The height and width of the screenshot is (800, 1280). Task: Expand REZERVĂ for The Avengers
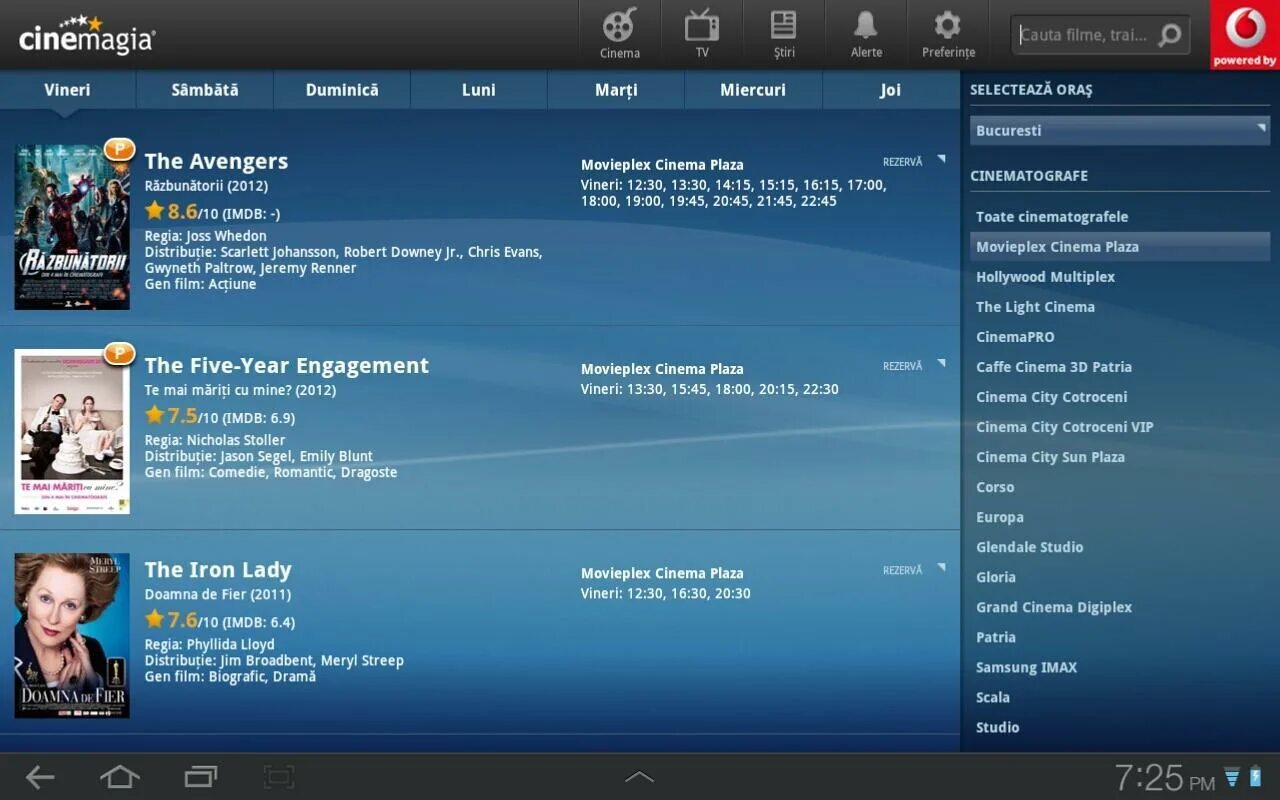point(914,161)
